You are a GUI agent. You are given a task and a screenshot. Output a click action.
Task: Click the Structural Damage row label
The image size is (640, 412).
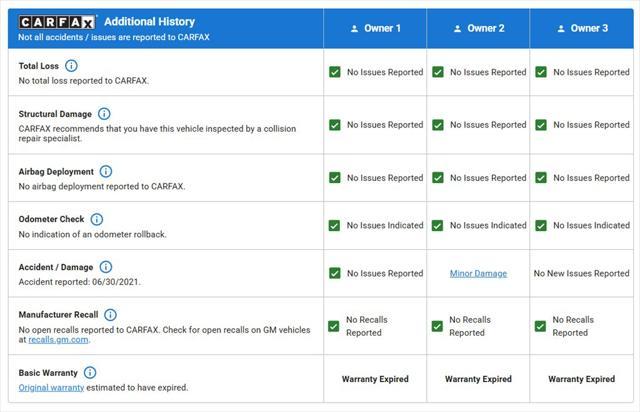55,114
